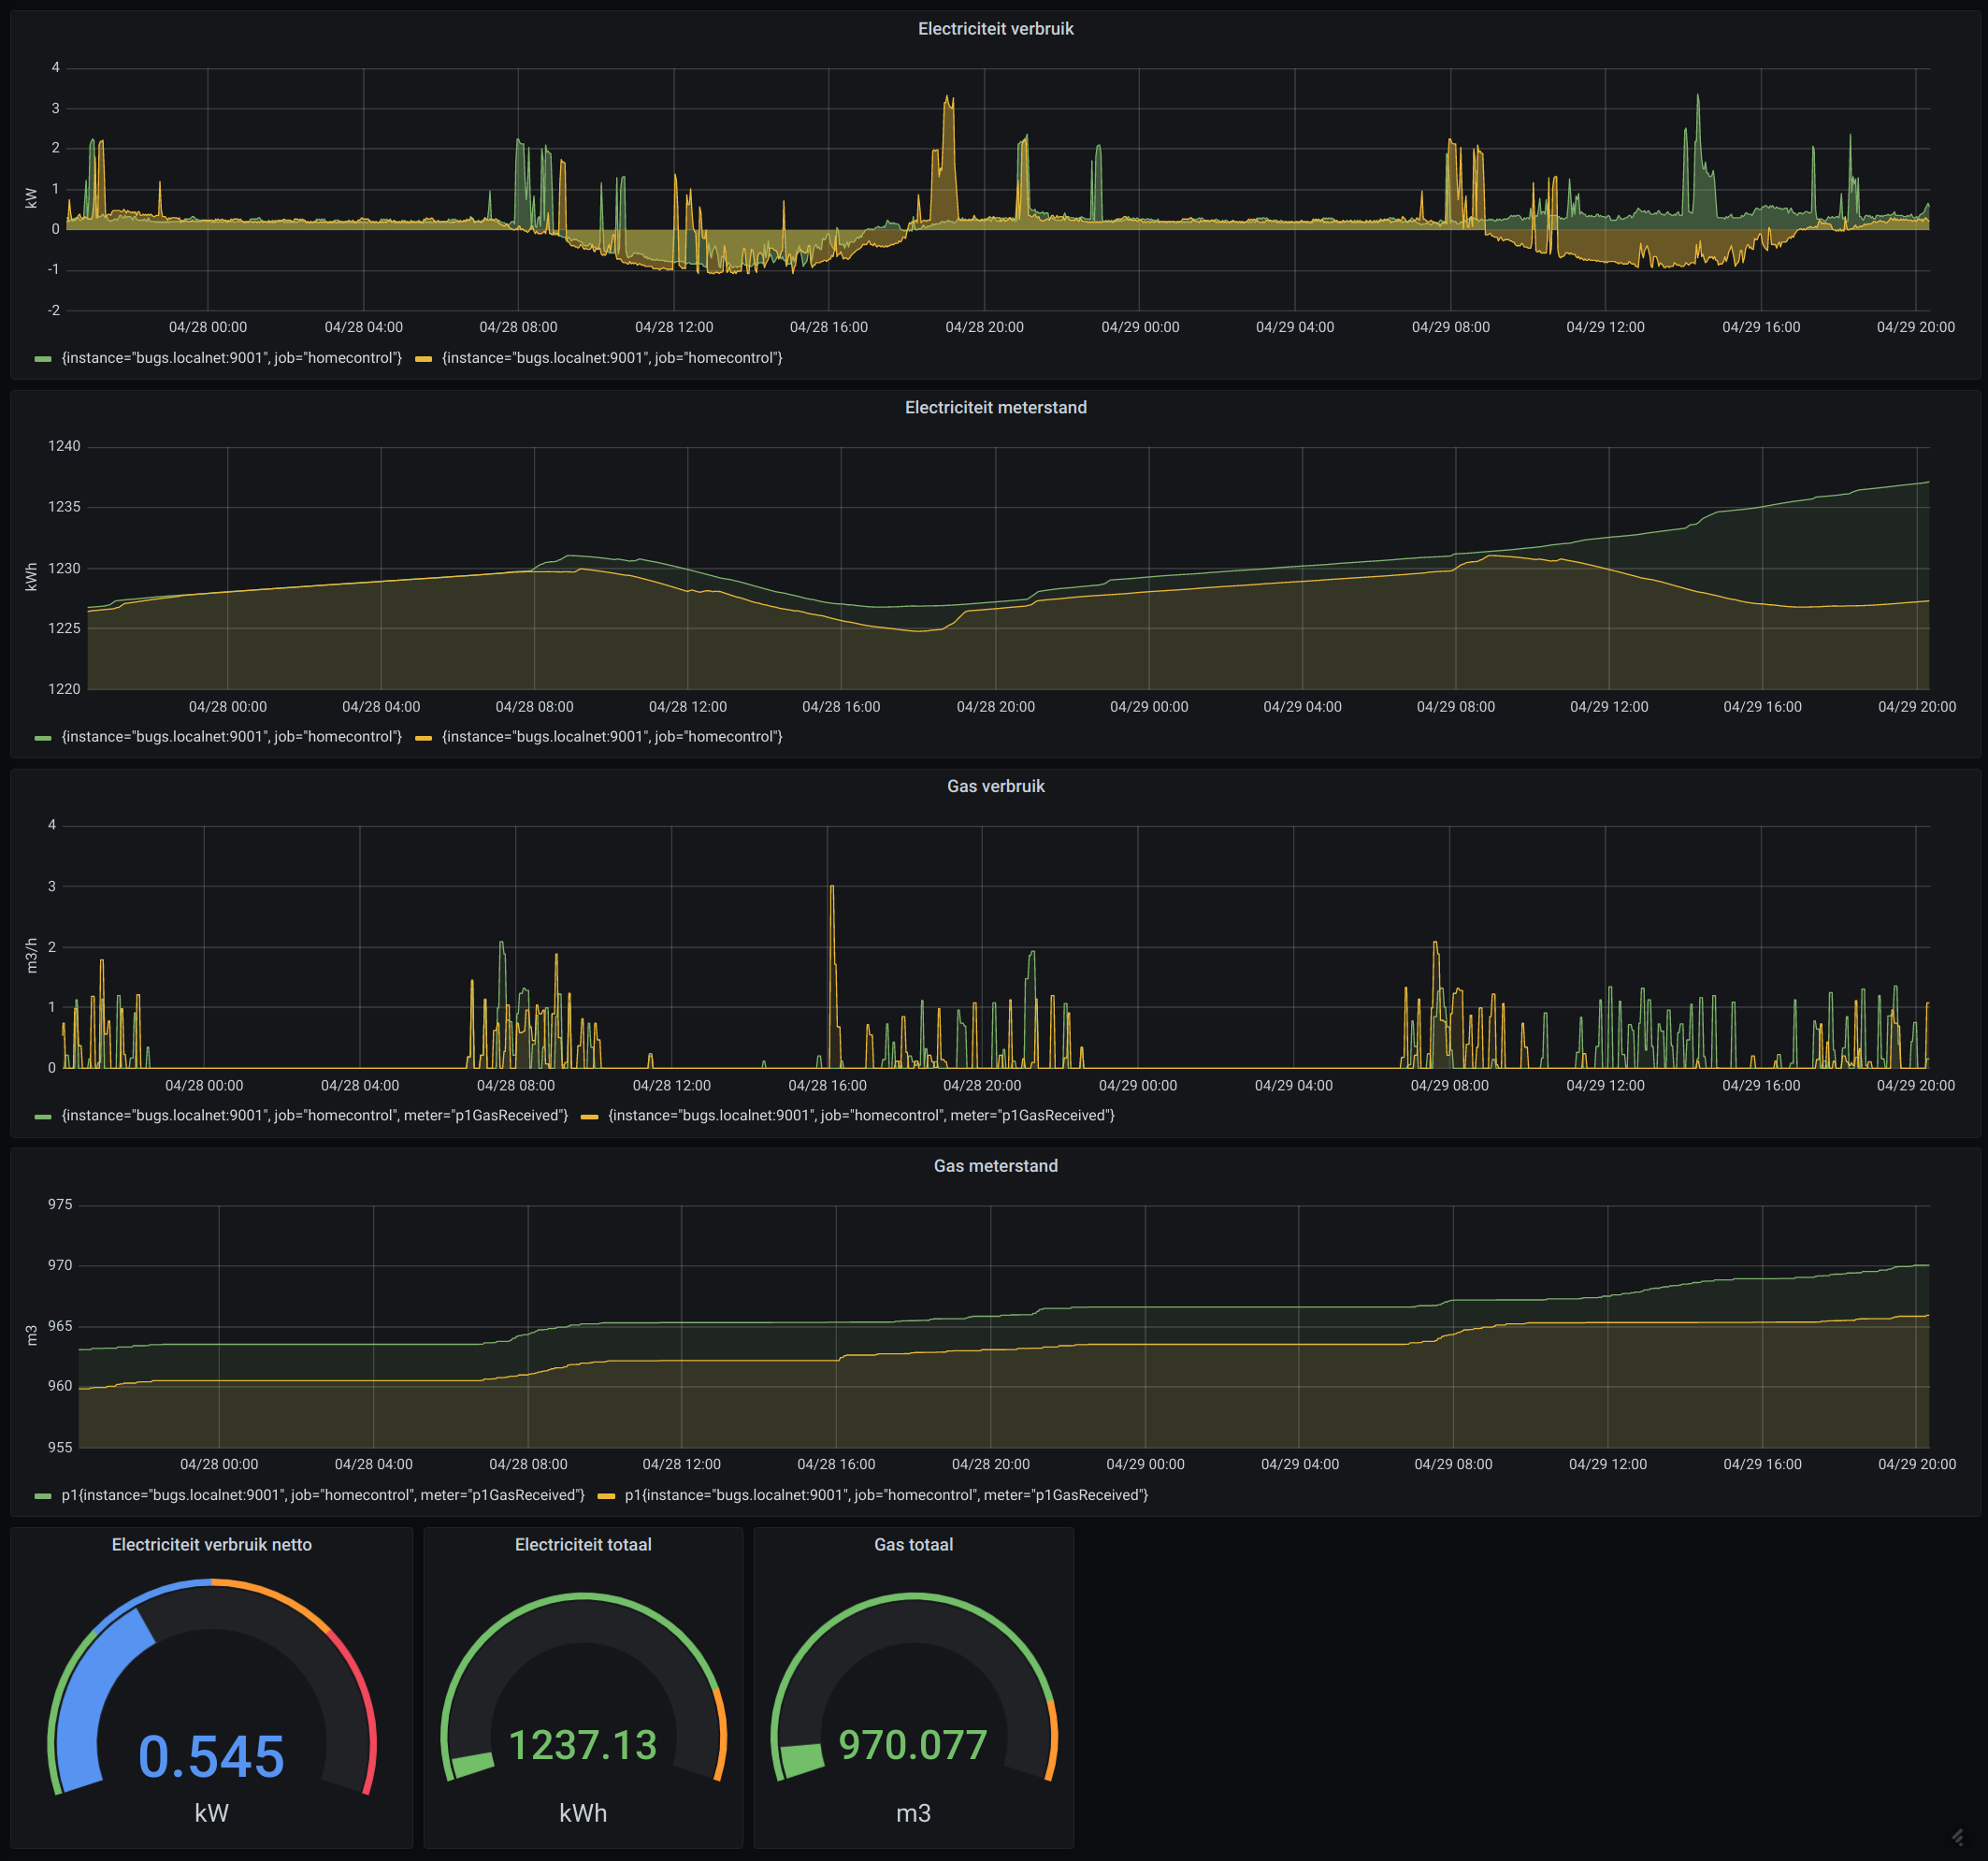Click the green gauge arc in Electriciteit totaal

click(x=472, y=1766)
